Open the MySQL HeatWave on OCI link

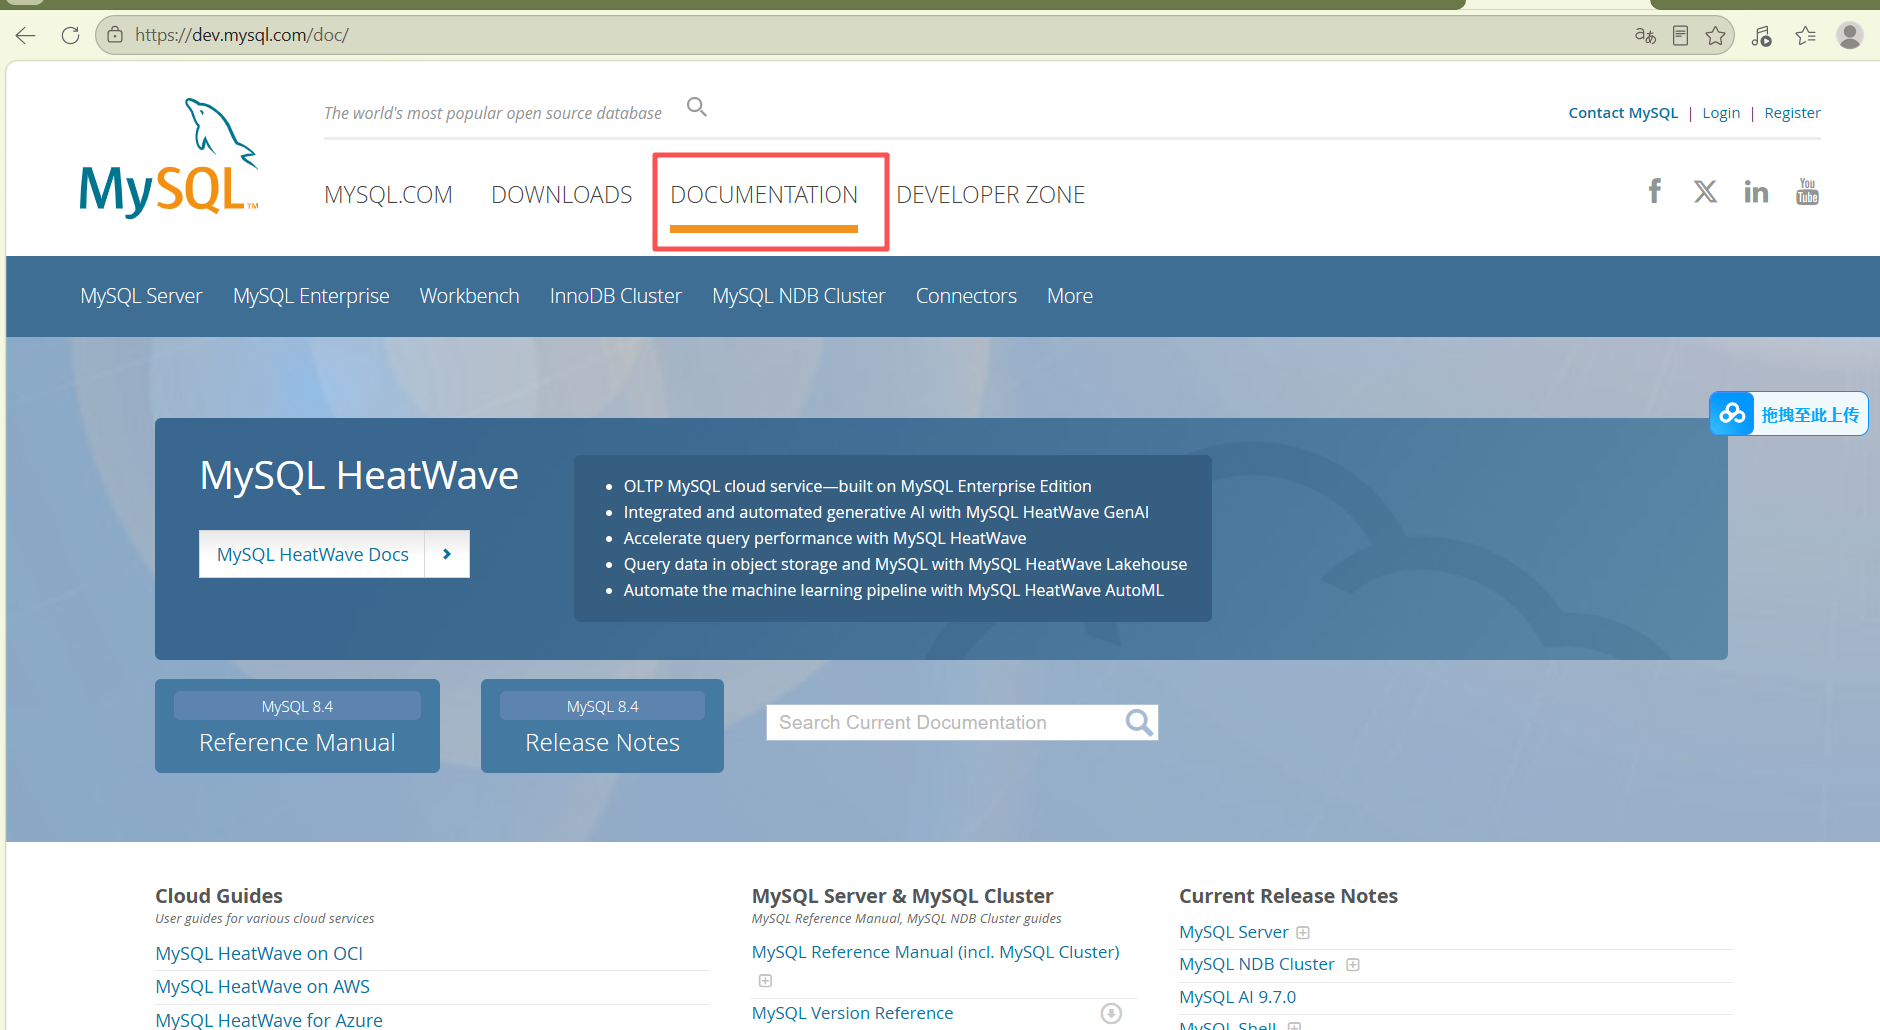click(x=259, y=954)
